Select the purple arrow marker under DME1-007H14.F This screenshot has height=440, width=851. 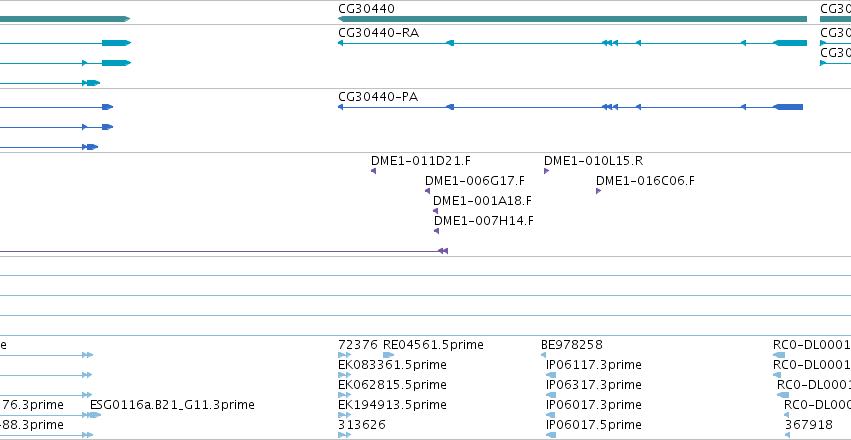coord(436,231)
